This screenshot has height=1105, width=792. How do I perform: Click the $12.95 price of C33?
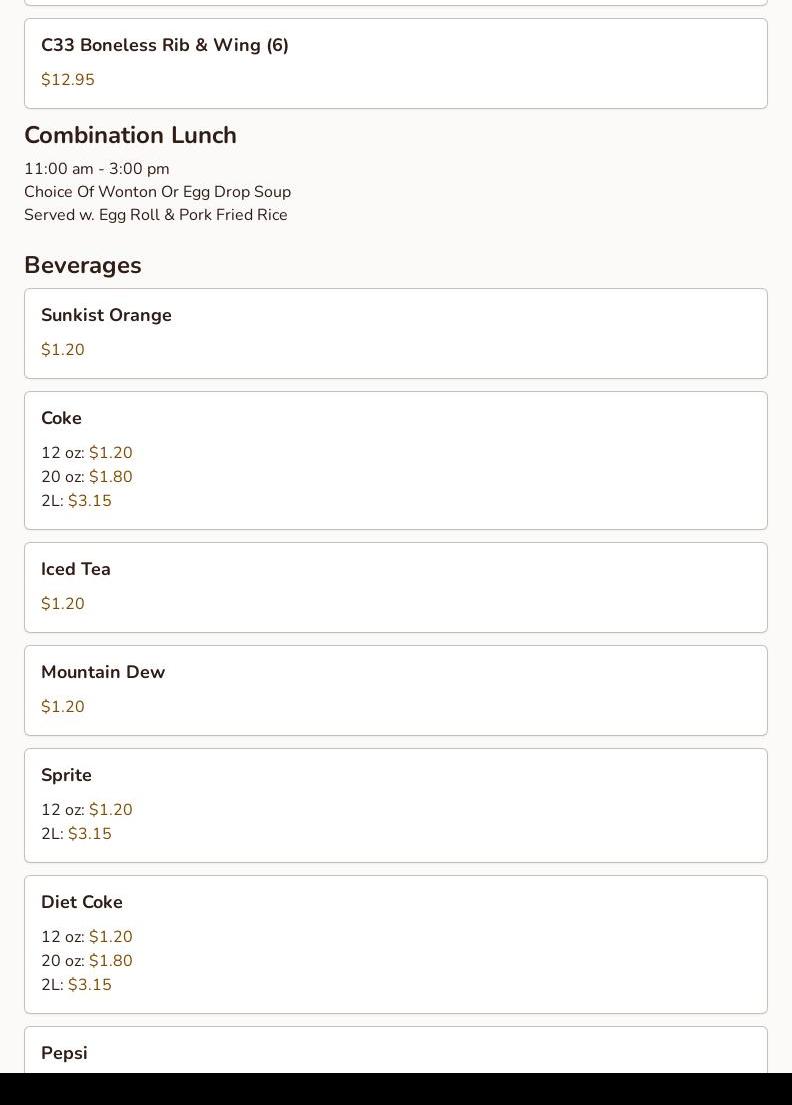(67, 80)
